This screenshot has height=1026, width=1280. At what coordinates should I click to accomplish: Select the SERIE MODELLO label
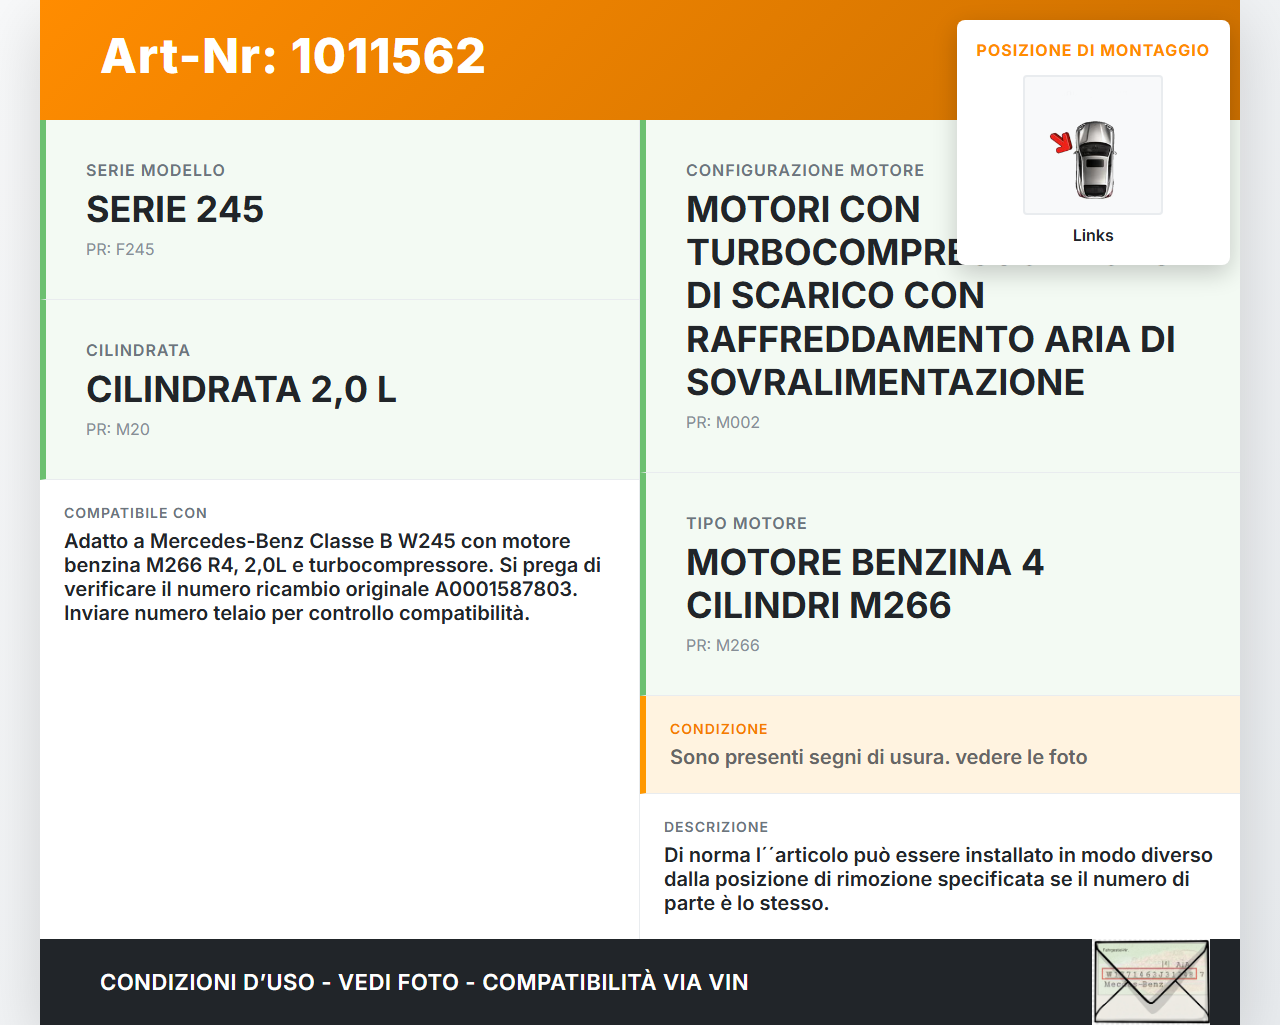pyautogui.click(x=156, y=170)
